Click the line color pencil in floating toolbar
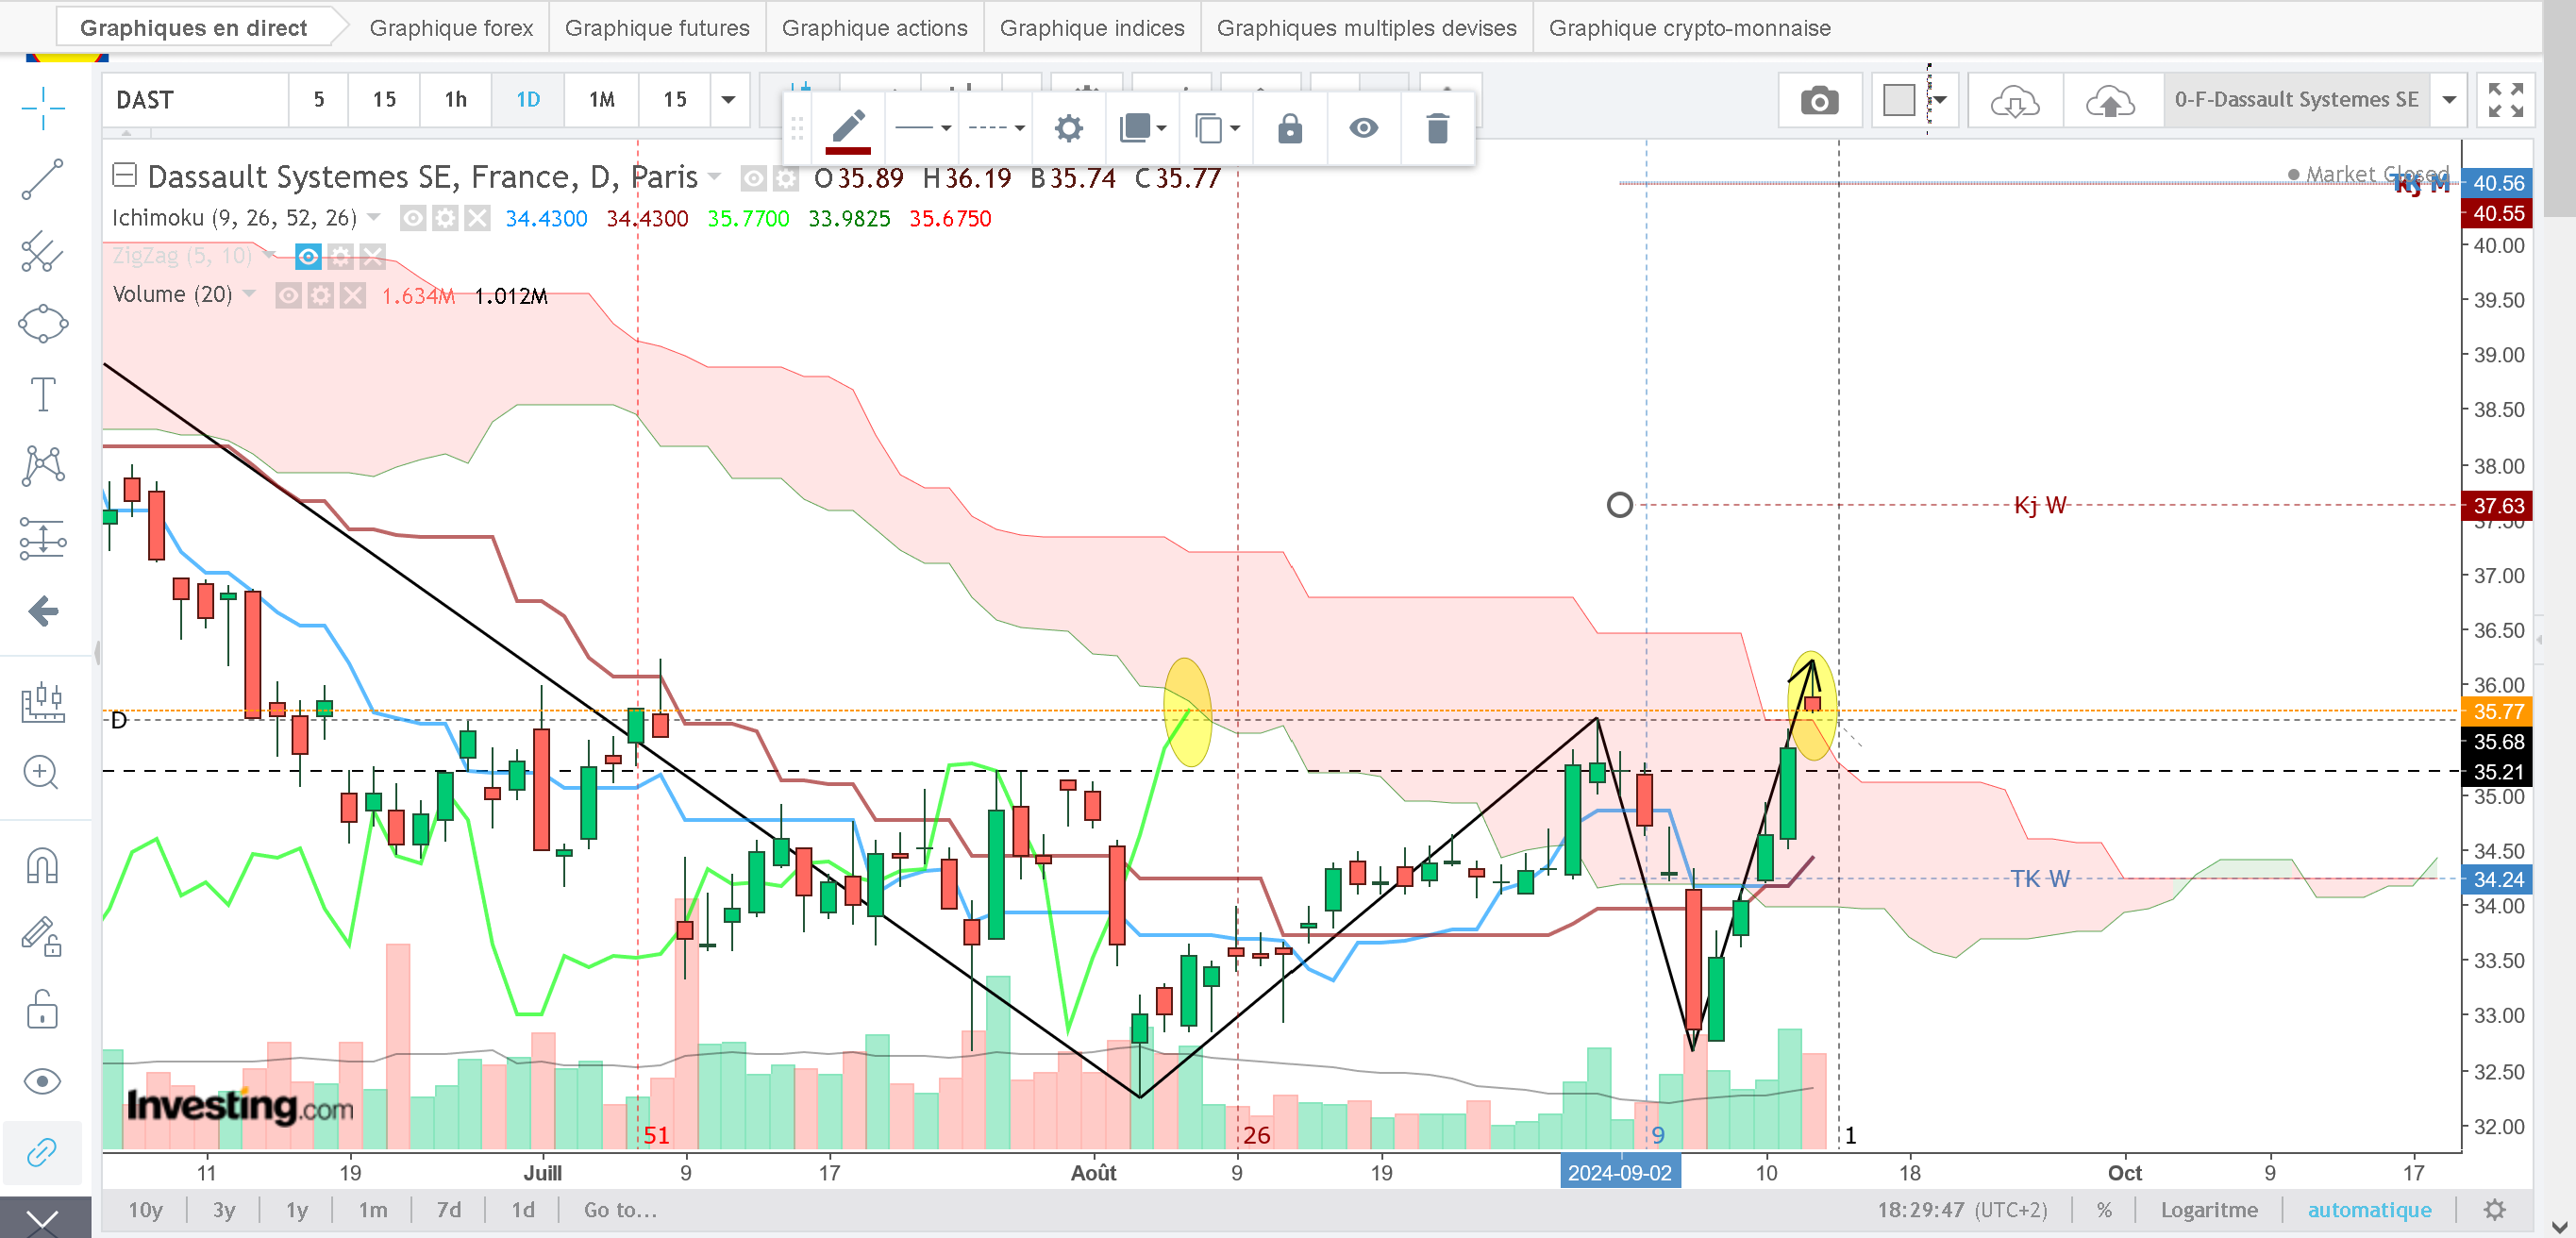Viewport: 2576px width, 1238px height. point(848,130)
